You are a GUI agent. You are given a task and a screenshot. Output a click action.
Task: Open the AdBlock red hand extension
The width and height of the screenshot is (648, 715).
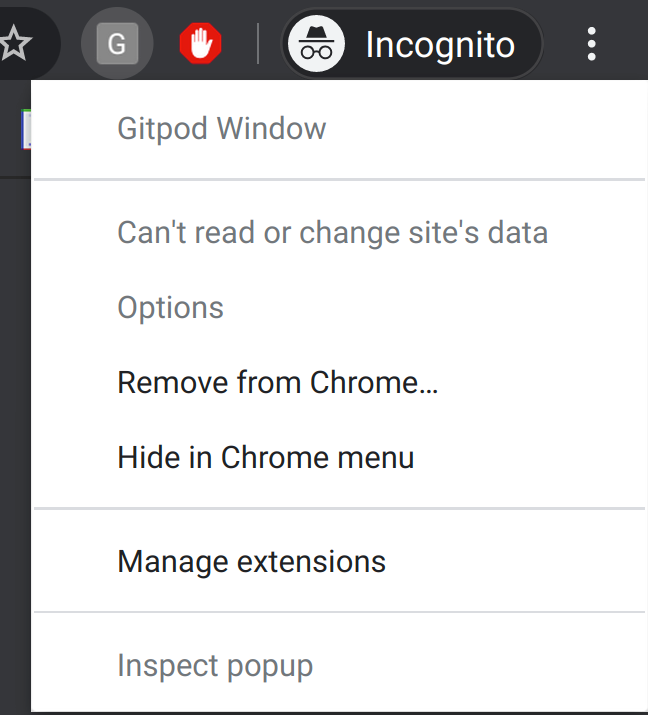click(201, 44)
